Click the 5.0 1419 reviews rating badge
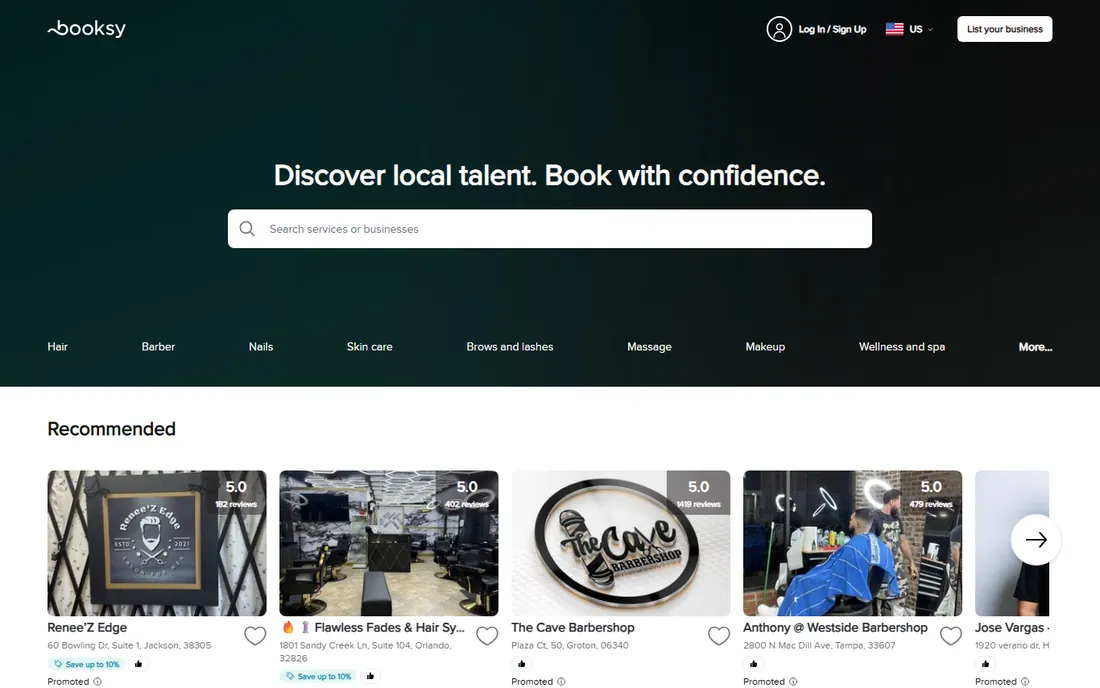 coord(698,493)
